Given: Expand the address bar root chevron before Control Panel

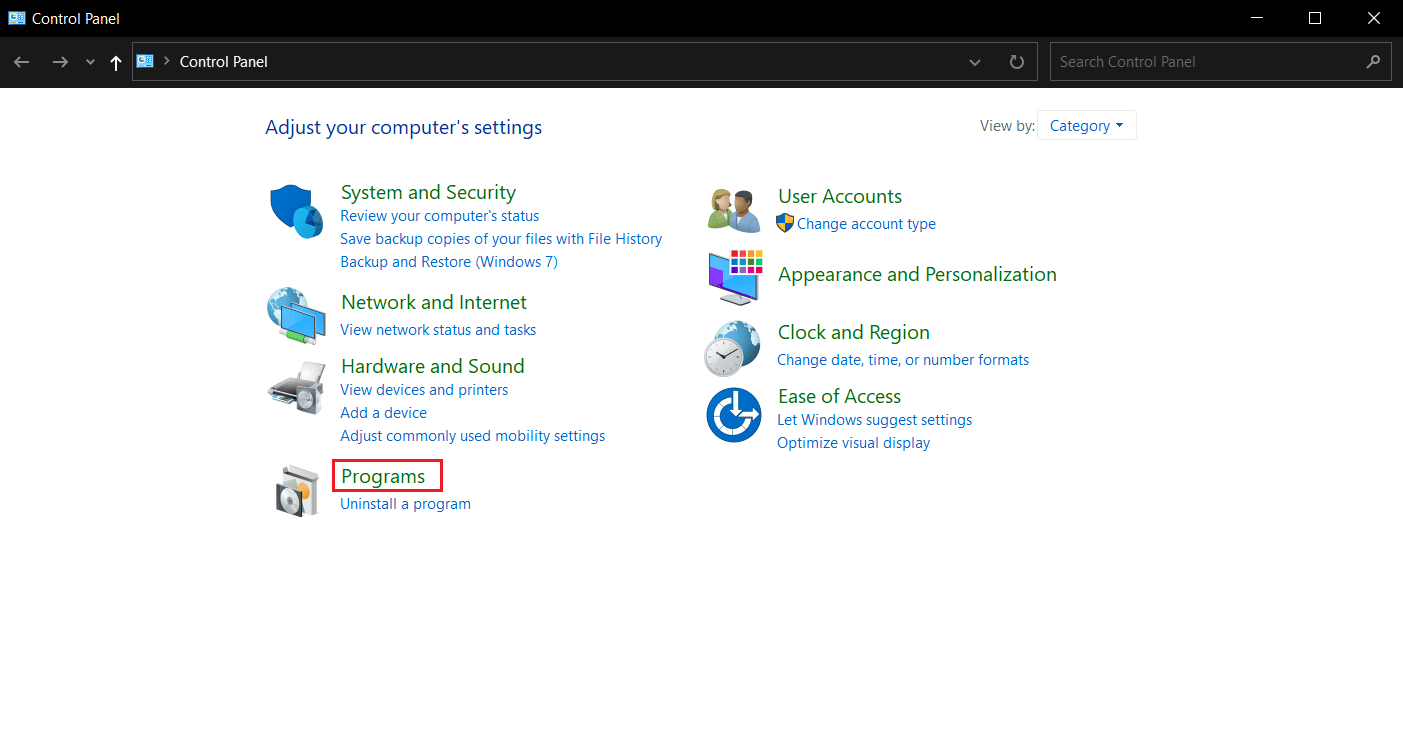Looking at the screenshot, I should coord(166,62).
